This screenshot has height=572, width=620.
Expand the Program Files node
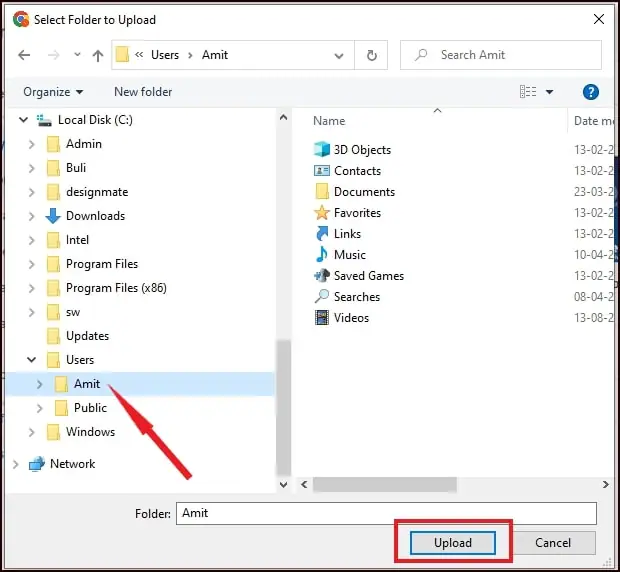pos(32,264)
